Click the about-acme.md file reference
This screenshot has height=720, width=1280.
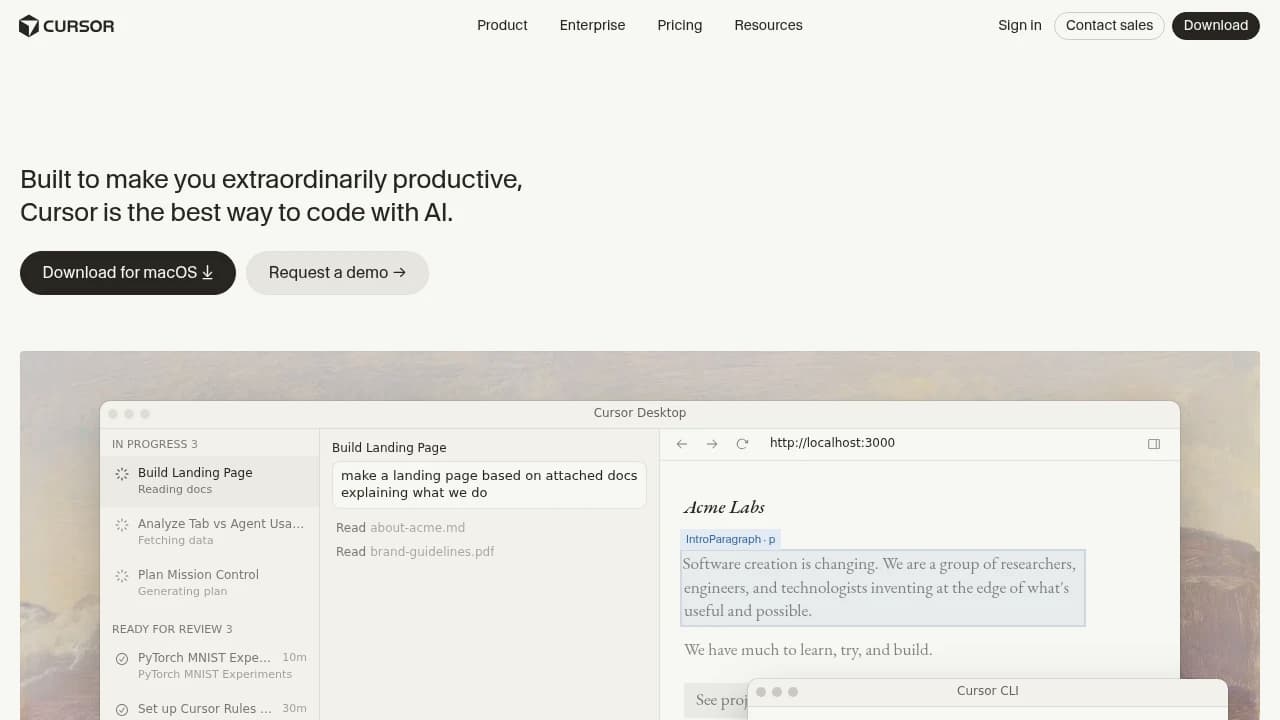point(418,528)
